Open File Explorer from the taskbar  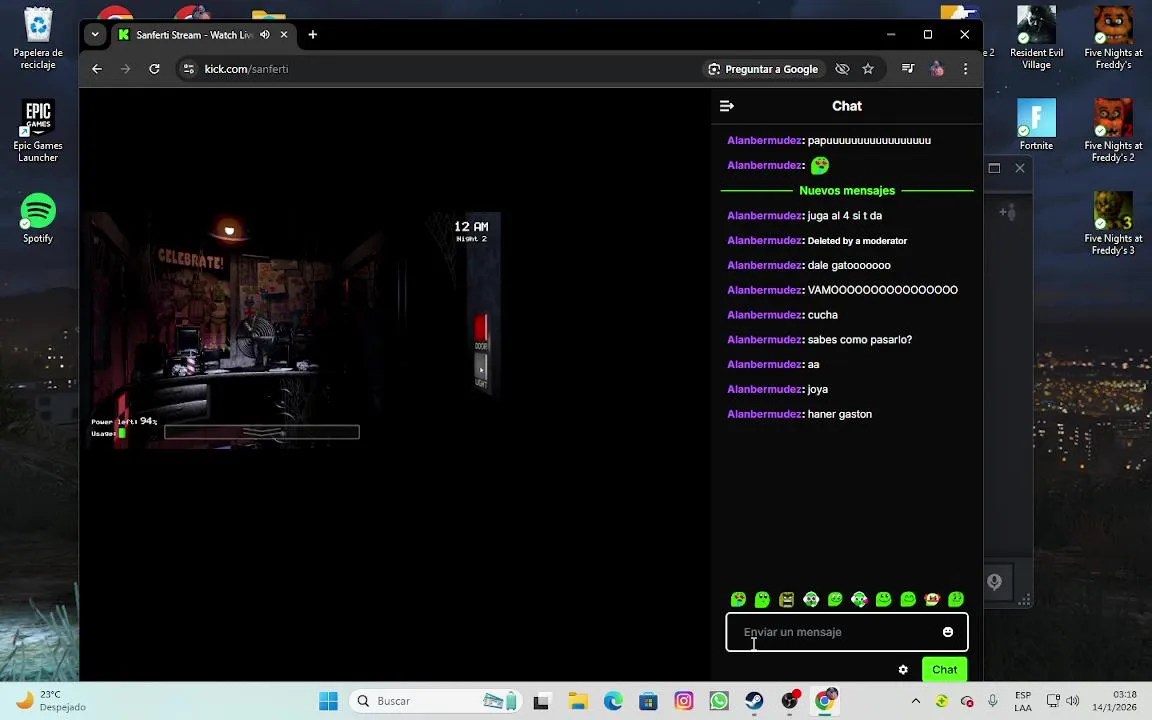click(x=577, y=701)
